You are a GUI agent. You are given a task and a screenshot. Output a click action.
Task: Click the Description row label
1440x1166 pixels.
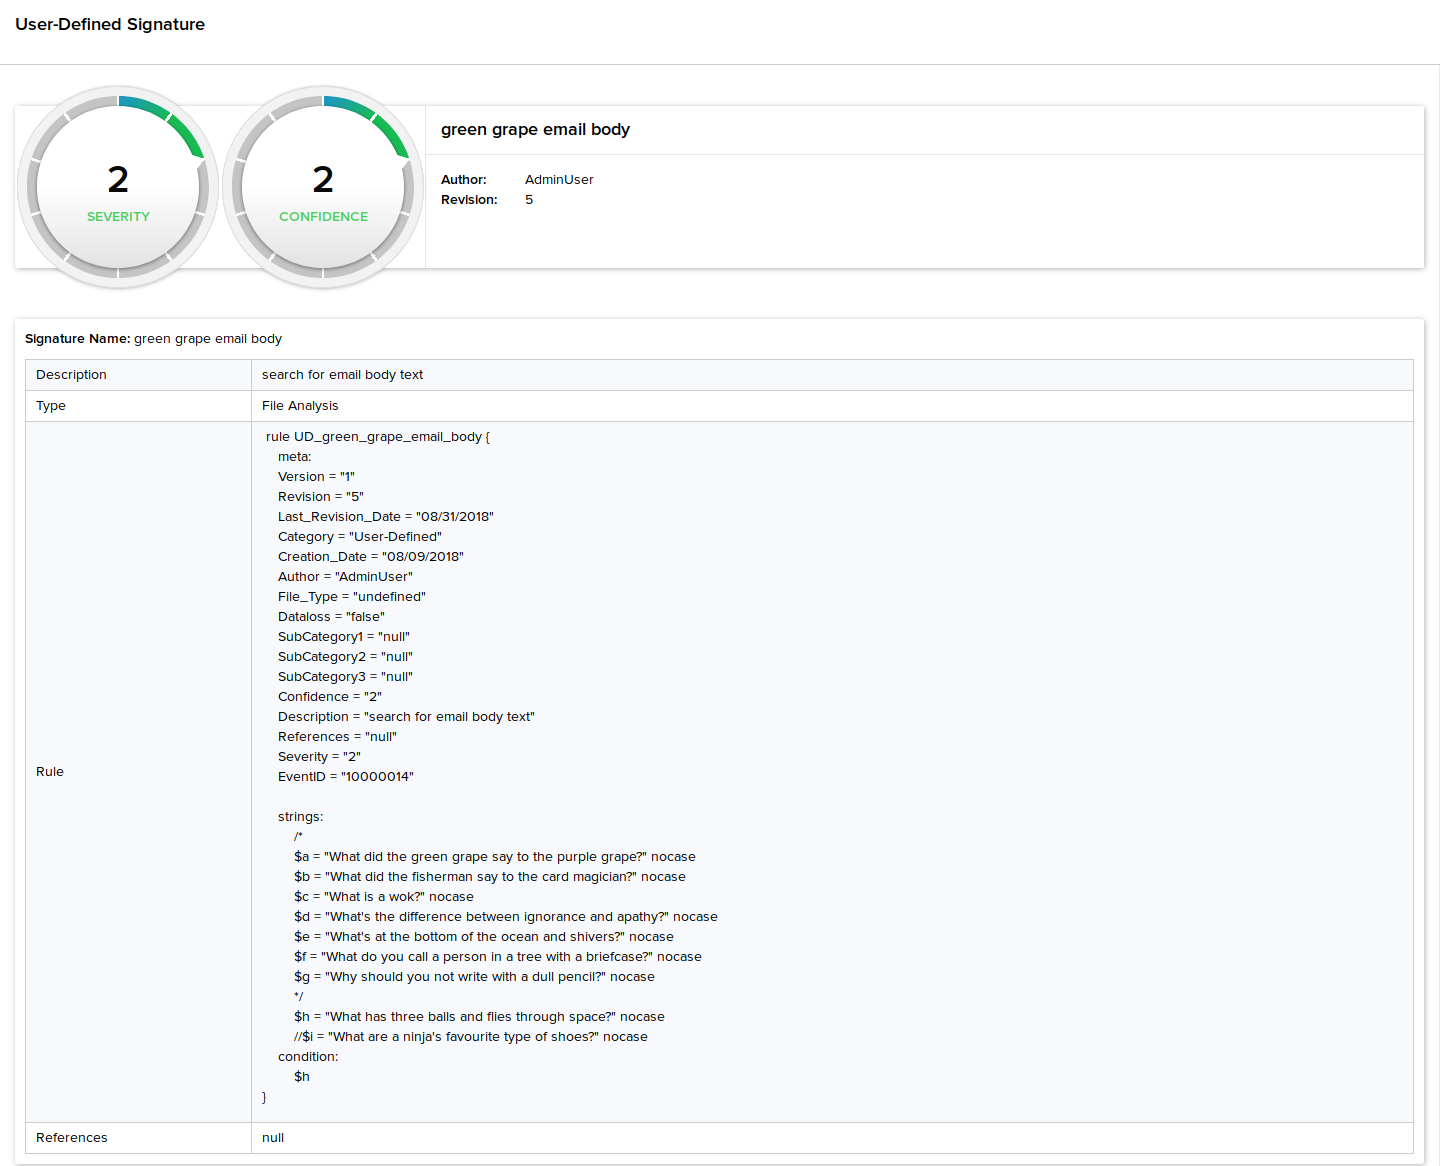tap(71, 375)
